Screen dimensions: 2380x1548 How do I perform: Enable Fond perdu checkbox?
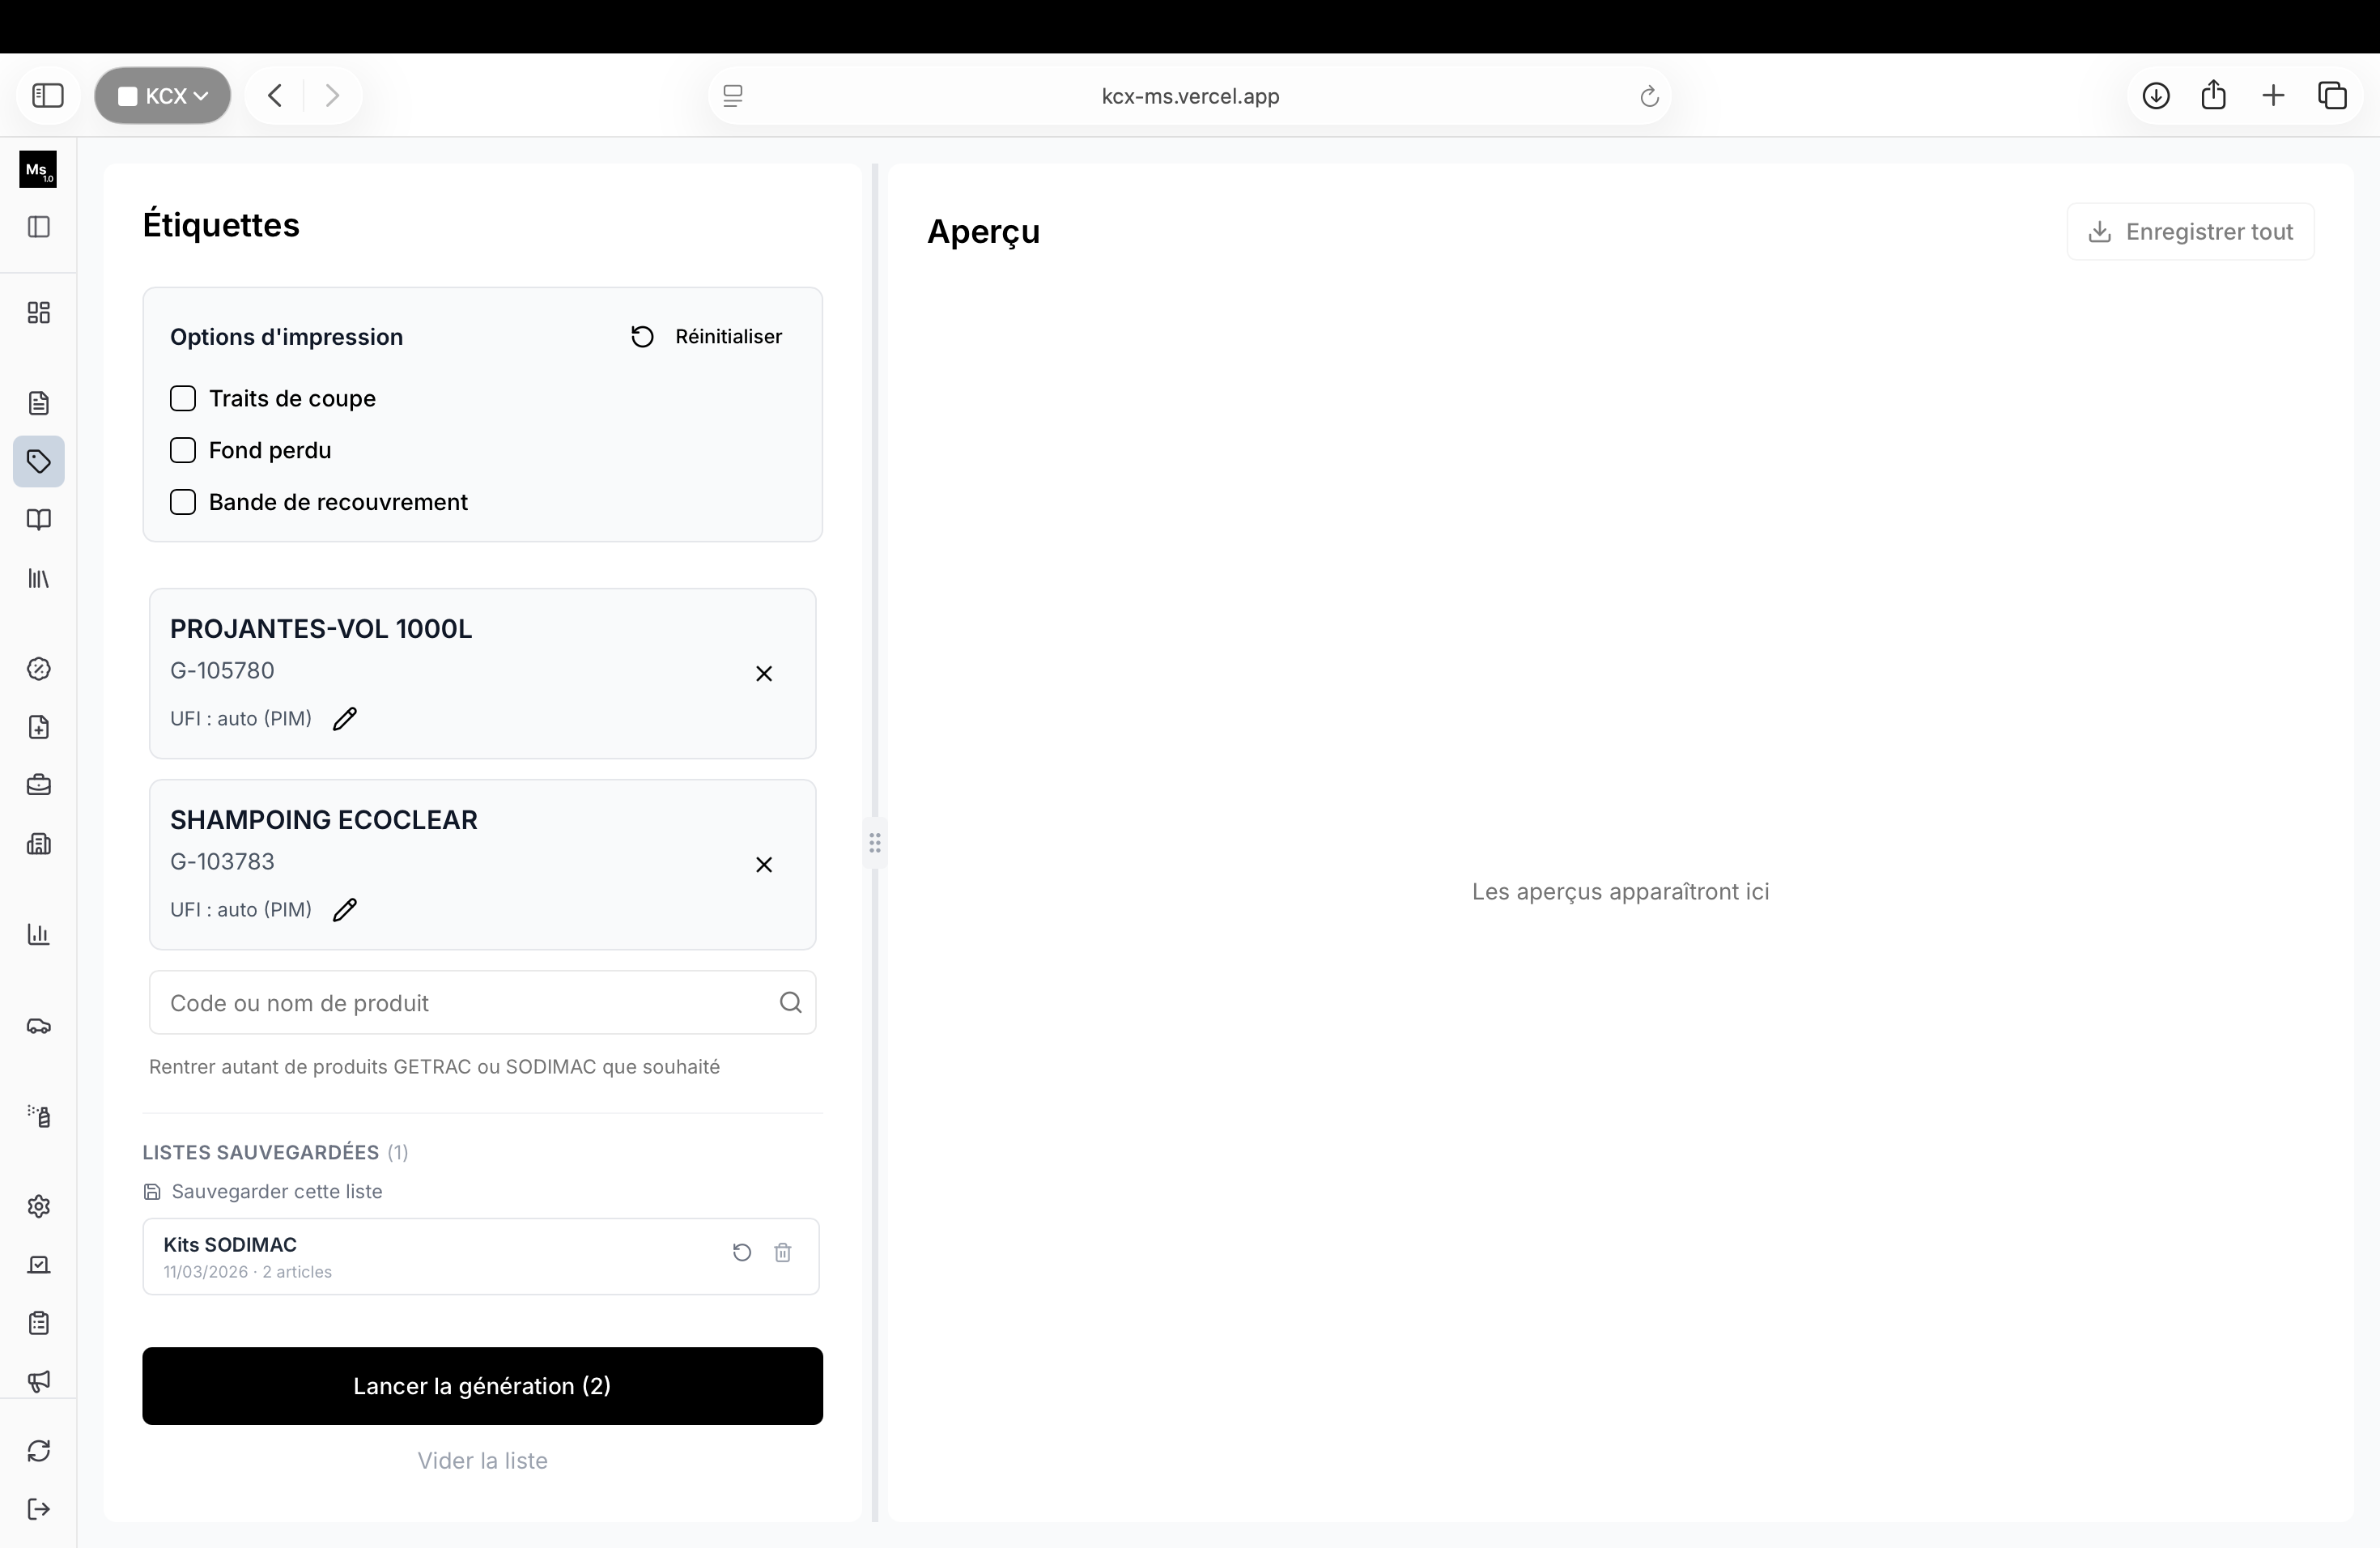point(183,451)
